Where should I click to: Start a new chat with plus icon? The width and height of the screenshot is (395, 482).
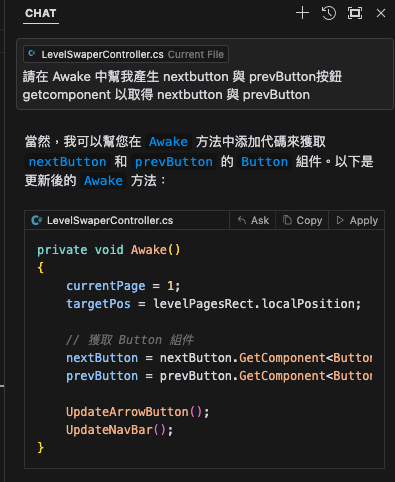(302, 13)
